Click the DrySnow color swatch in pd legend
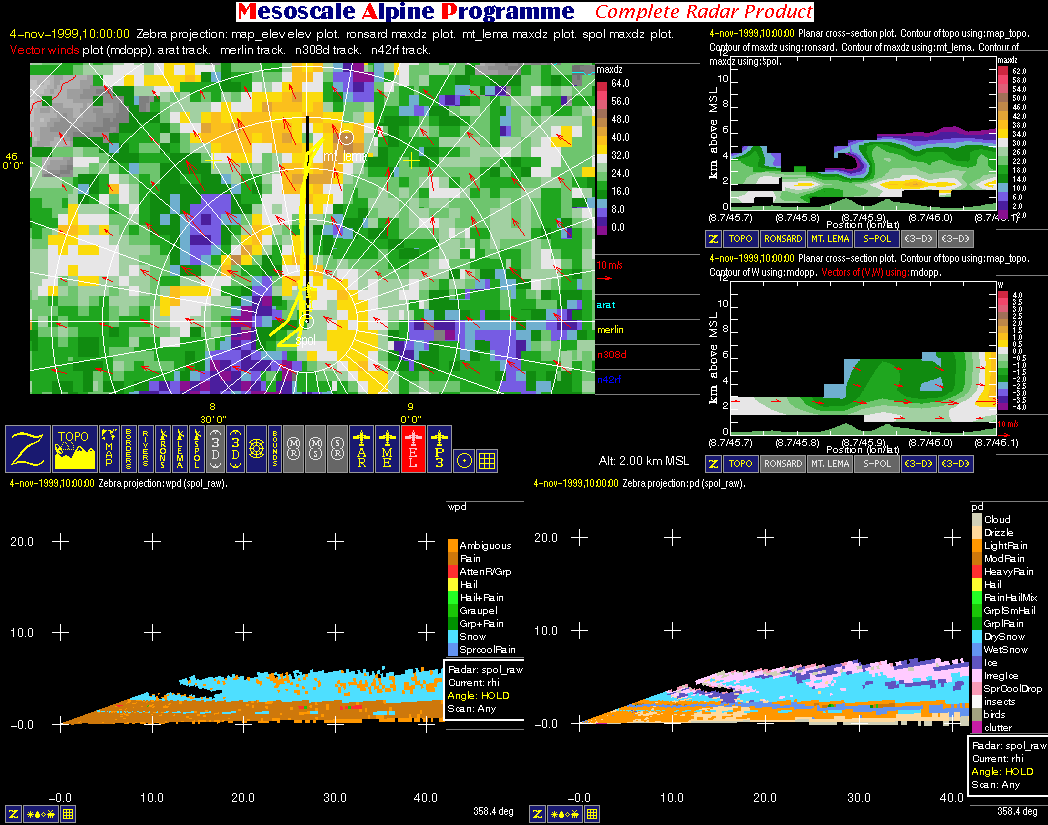 coord(977,636)
